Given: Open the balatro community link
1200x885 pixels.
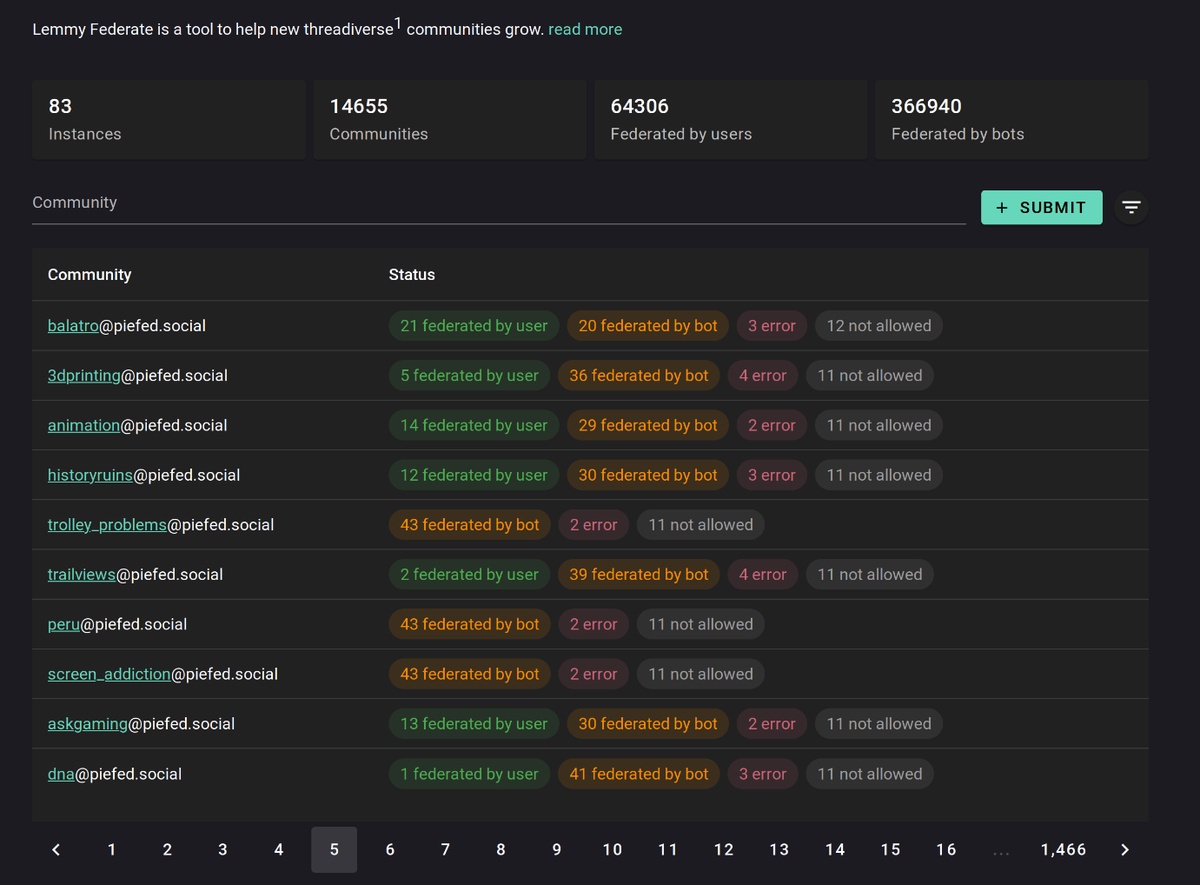Looking at the screenshot, I should 73,326.
